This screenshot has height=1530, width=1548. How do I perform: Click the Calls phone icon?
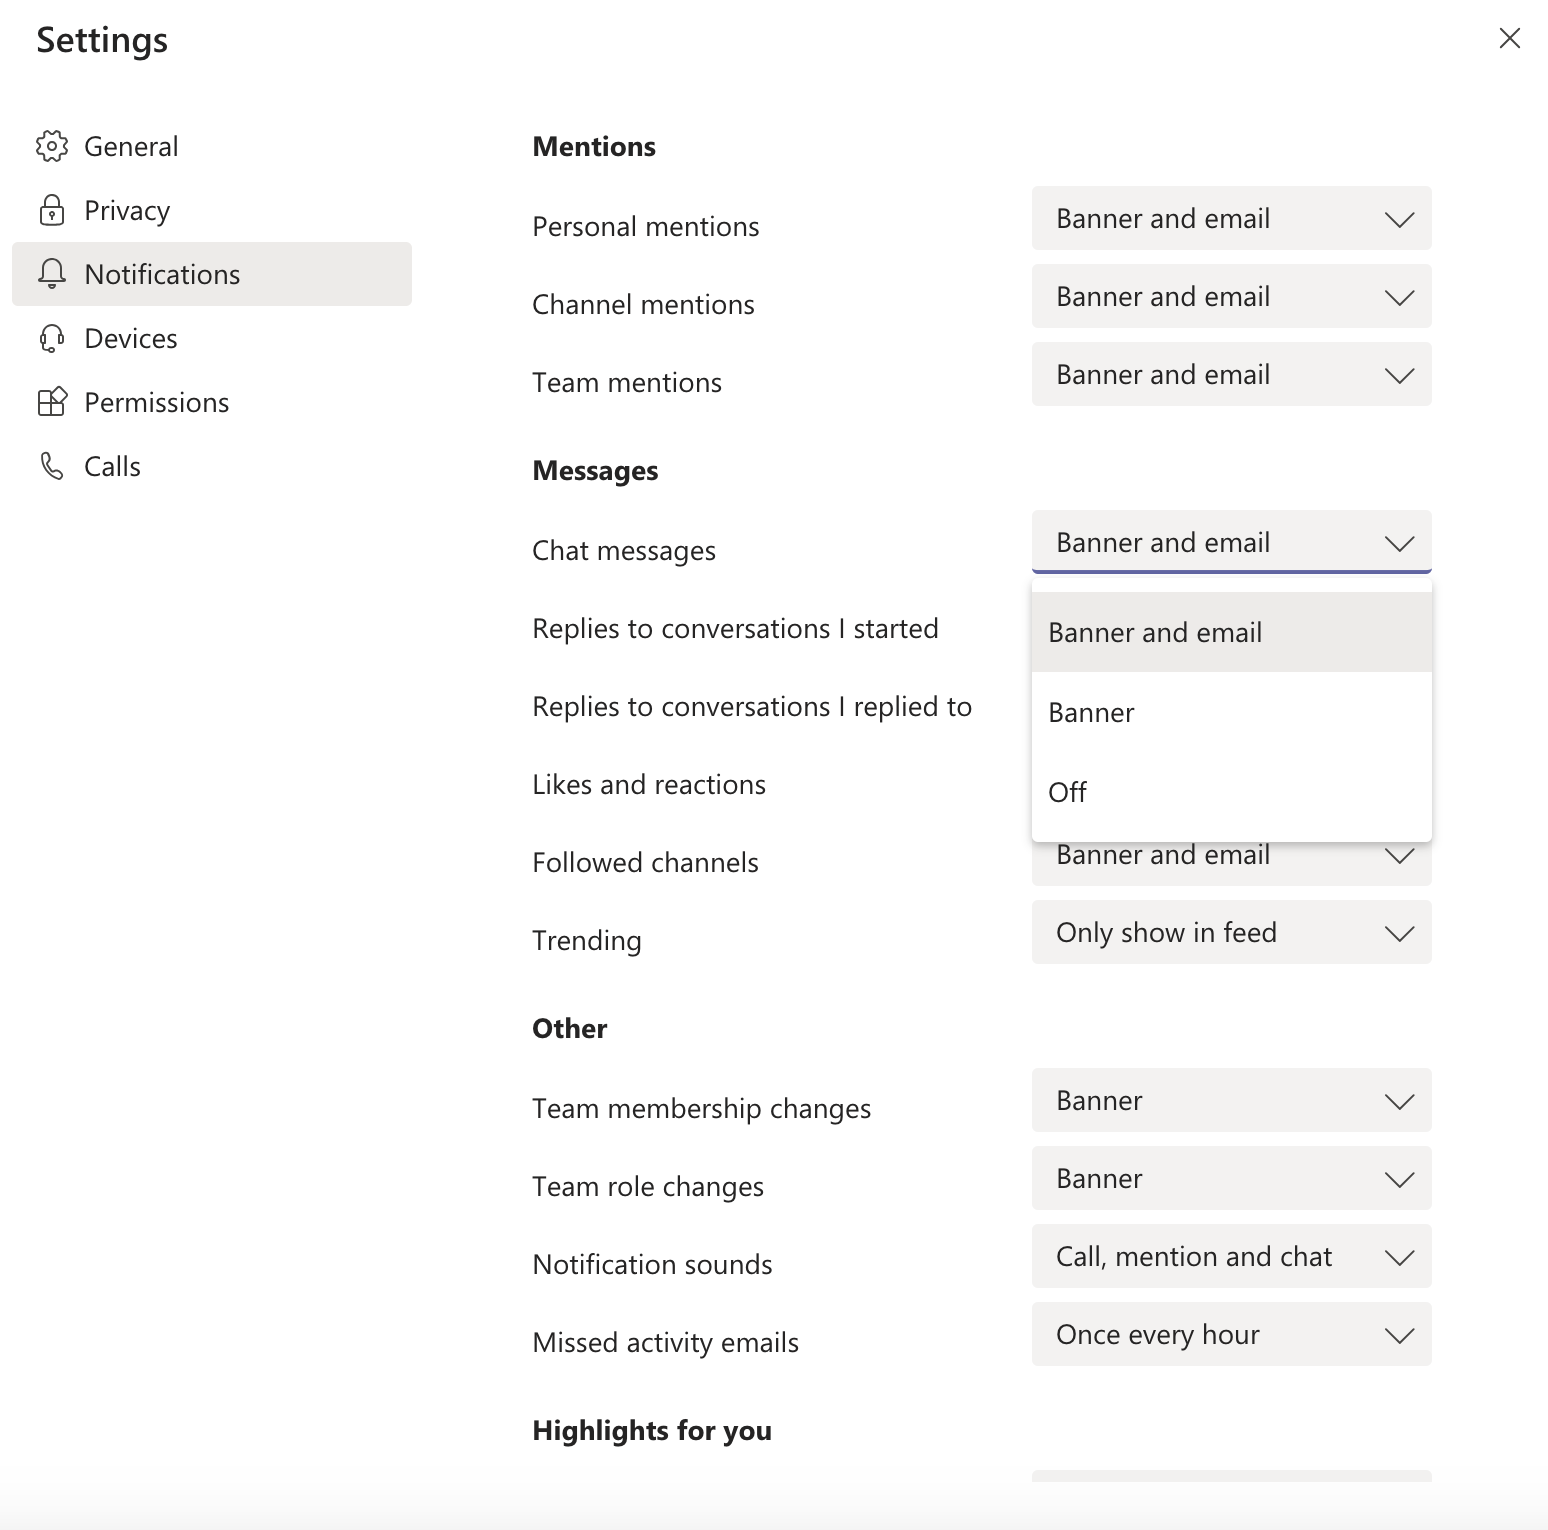[x=52, y=466]
